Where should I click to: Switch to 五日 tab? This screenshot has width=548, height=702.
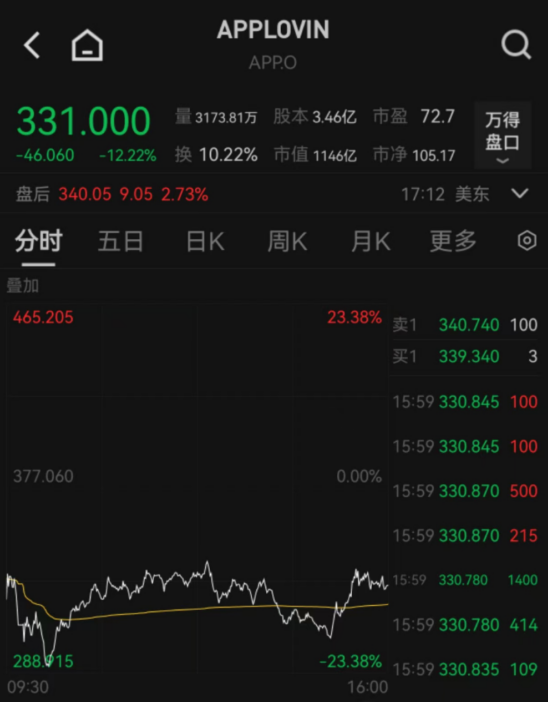click(120, 241)
